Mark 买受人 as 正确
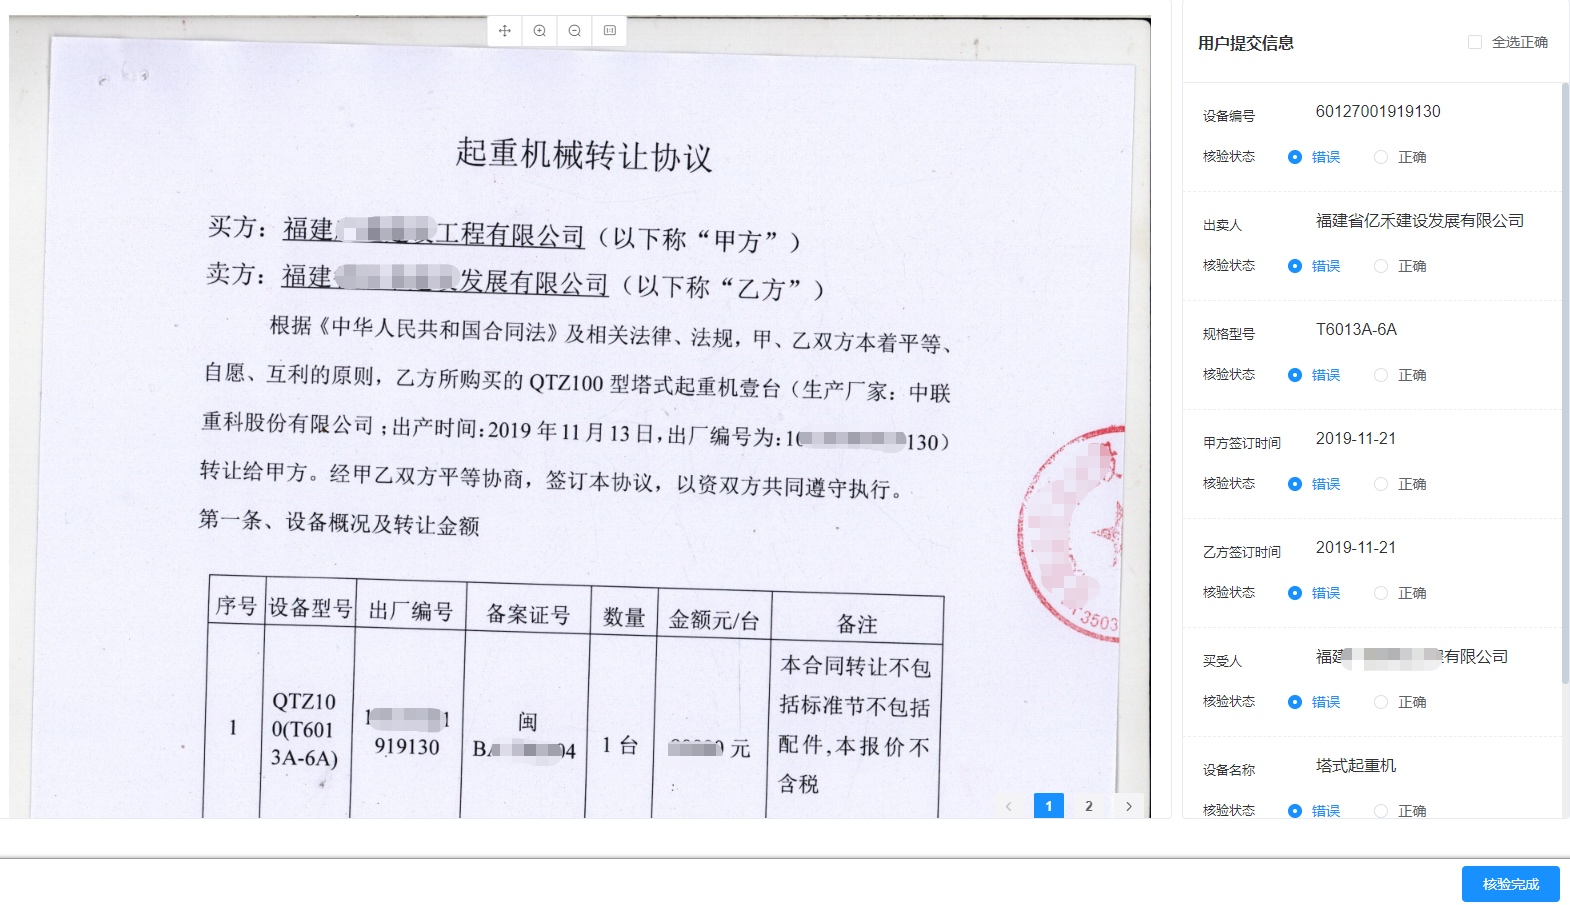The image size is (1570, 905). [x=1381, y=702]
